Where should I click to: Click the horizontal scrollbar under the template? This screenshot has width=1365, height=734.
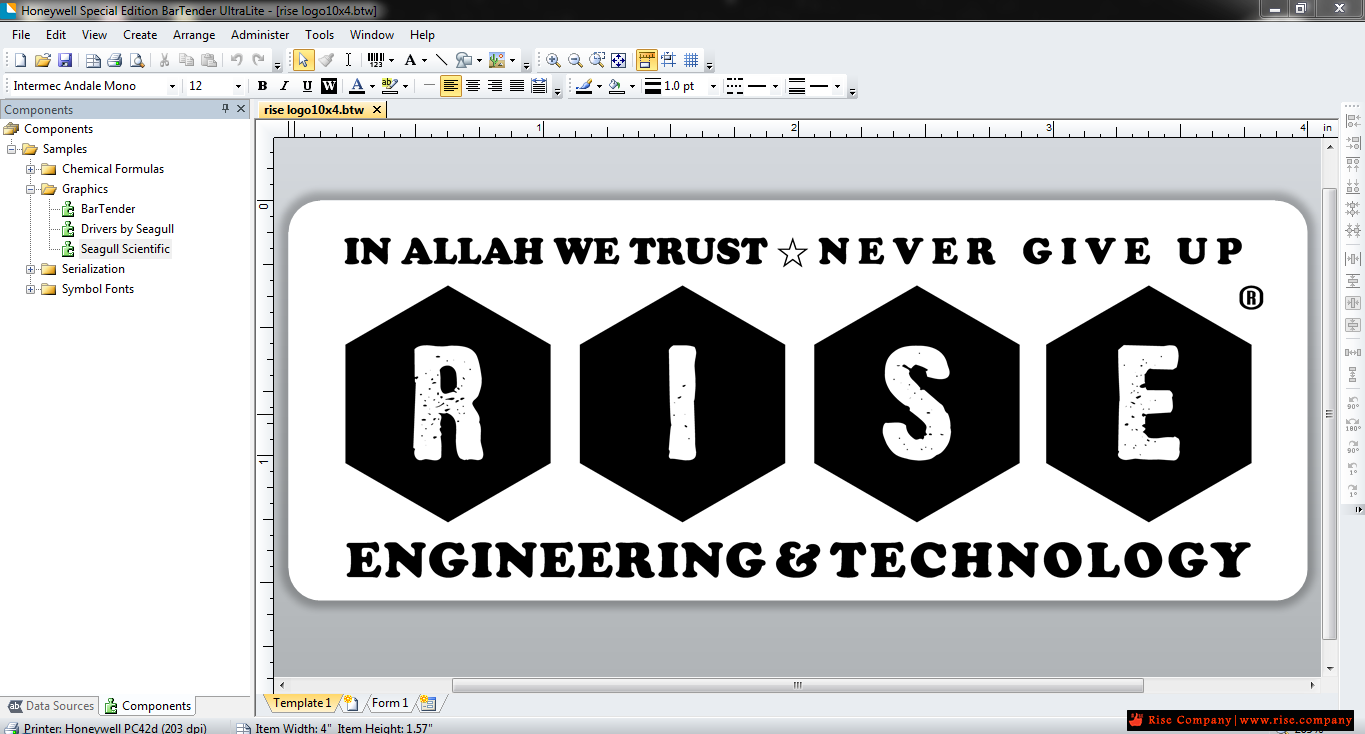pyautogui.click(x=797, y=685)
